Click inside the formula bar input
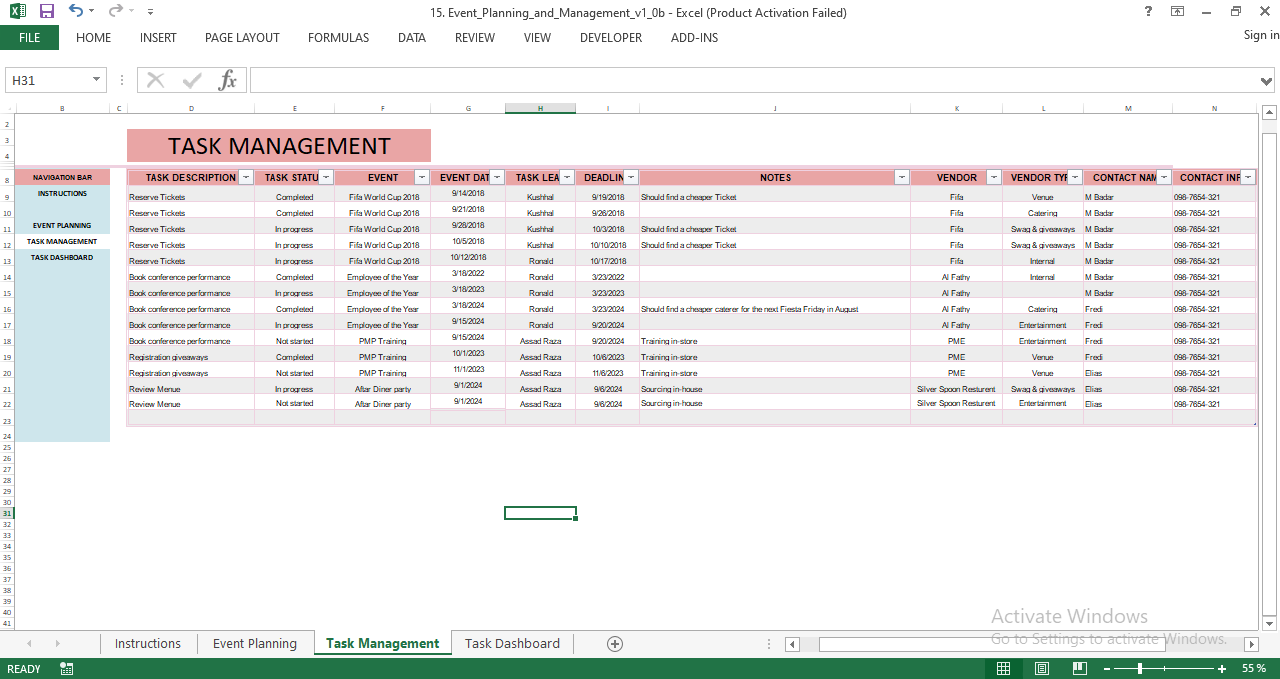The height and width of the screenshot is (679, 1280). coord(754,80)
